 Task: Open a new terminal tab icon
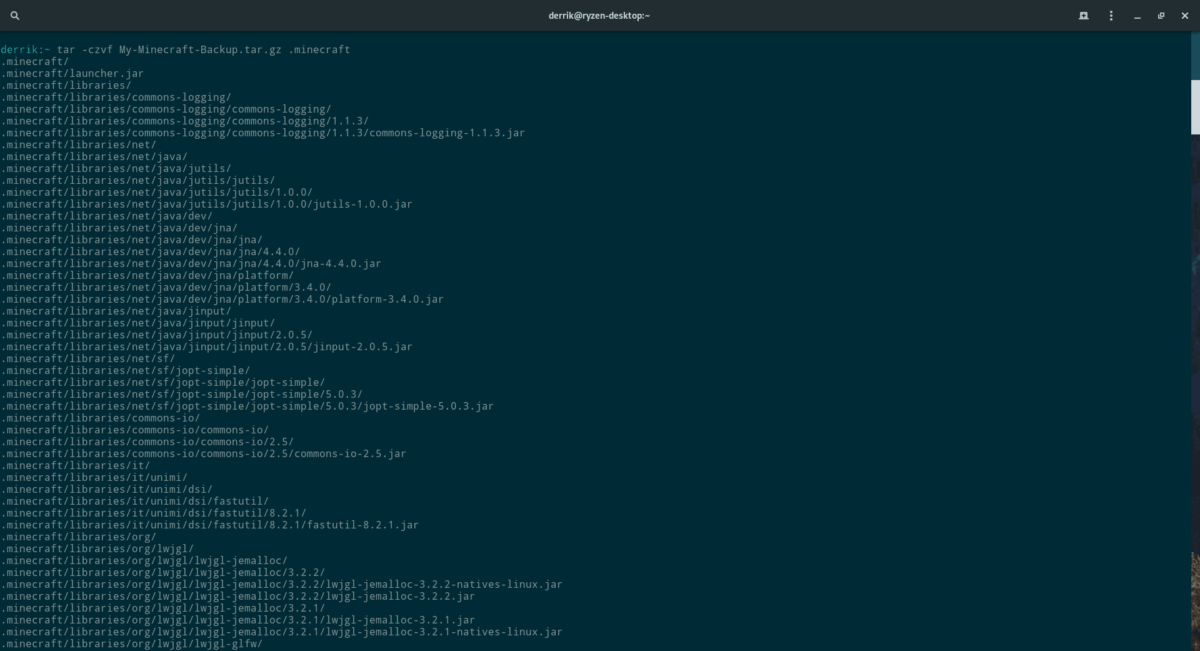(1083, 16)
